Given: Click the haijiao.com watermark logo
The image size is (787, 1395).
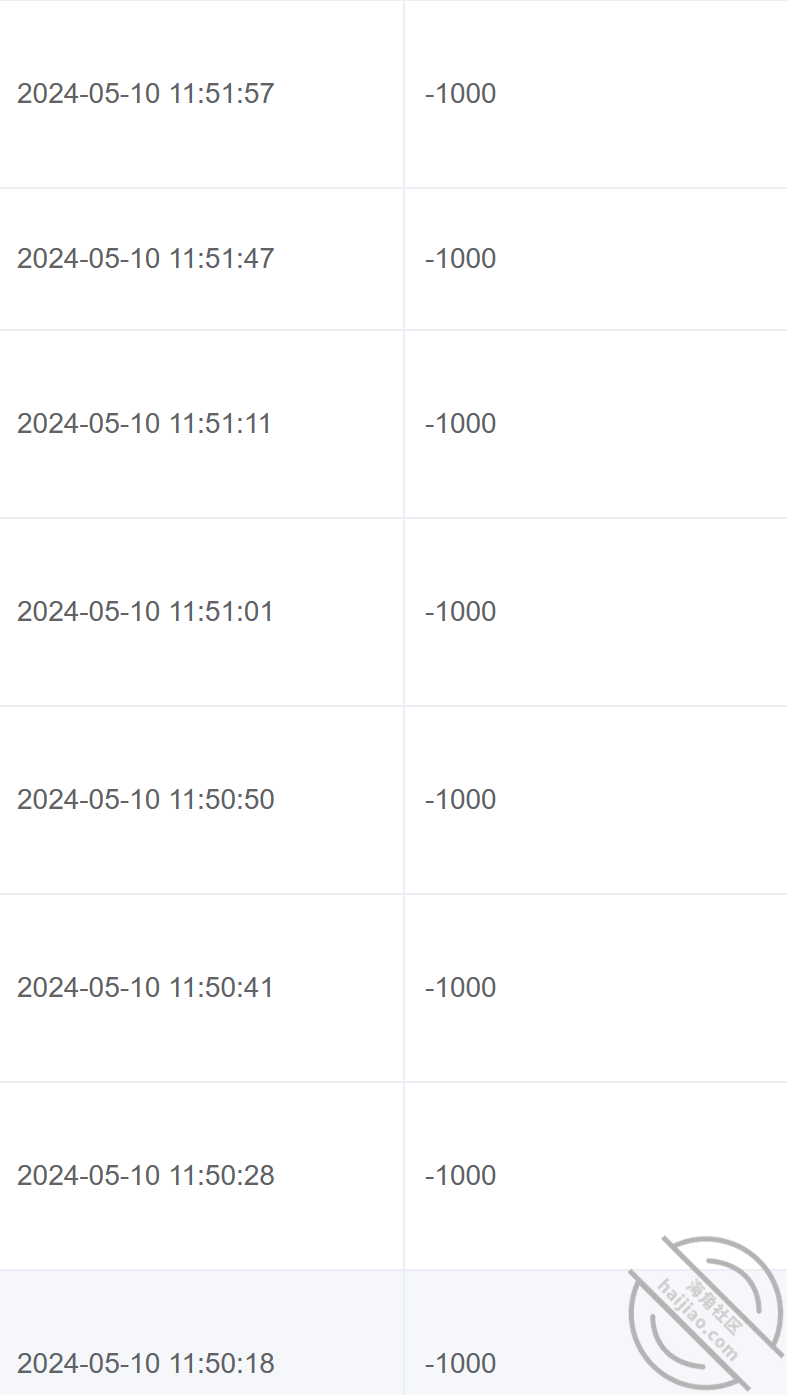Looking at the screenshot, I should click(x=707, y=1312).
